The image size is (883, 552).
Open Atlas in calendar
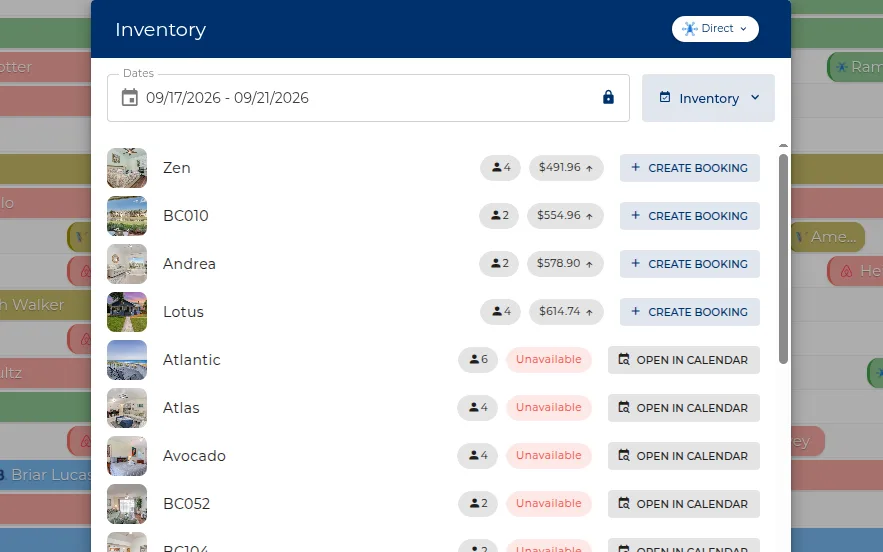coord(684,408)
